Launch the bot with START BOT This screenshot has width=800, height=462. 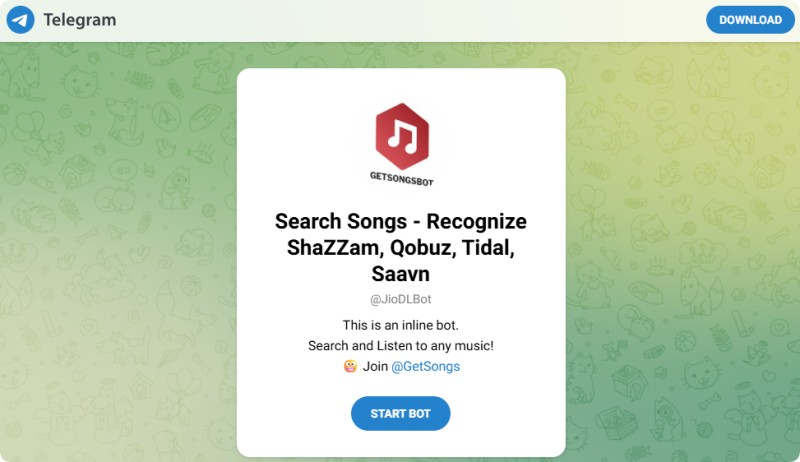click(x=401, y=414)
